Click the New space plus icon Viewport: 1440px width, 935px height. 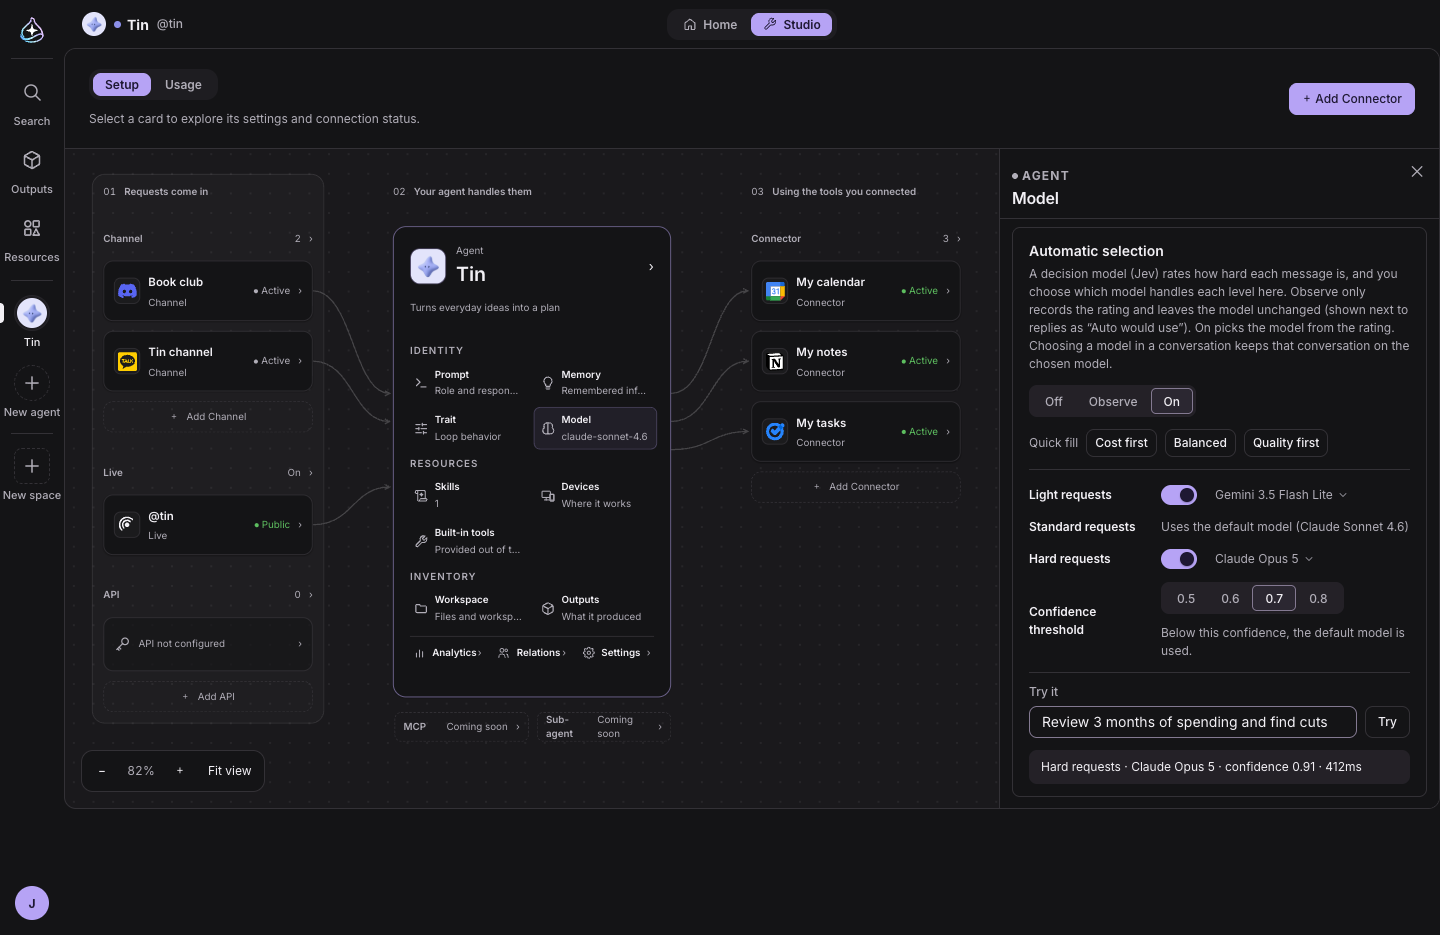point(32,466)
